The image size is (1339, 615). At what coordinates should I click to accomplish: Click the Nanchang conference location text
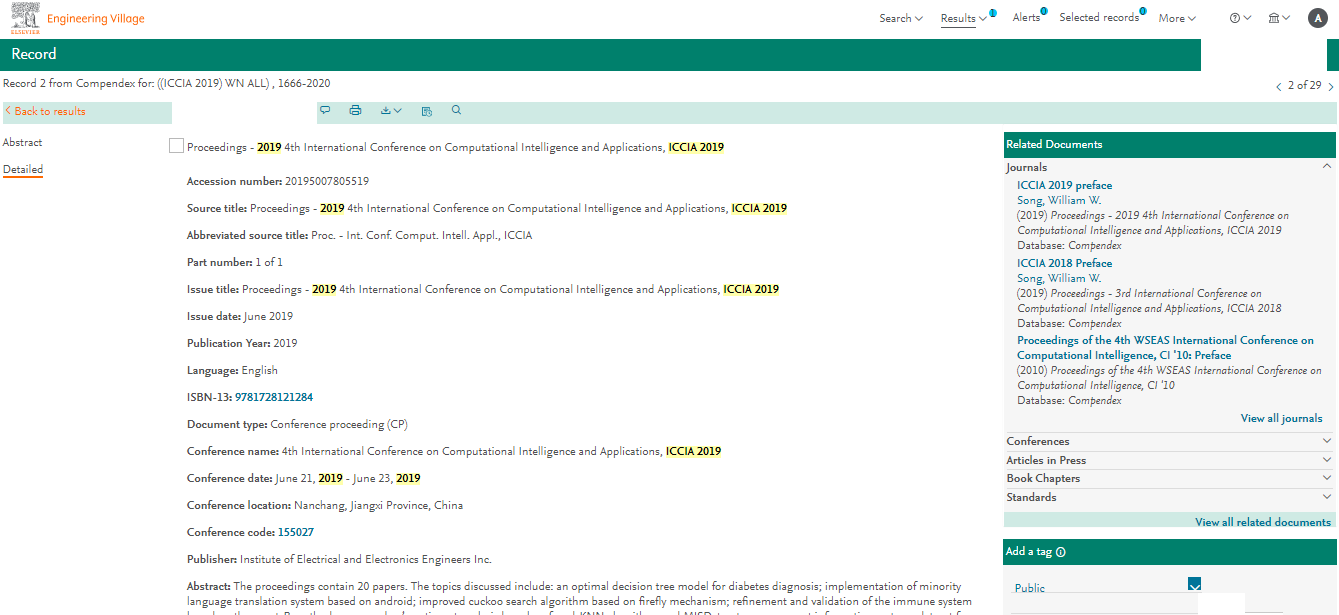tap(378, 506)
